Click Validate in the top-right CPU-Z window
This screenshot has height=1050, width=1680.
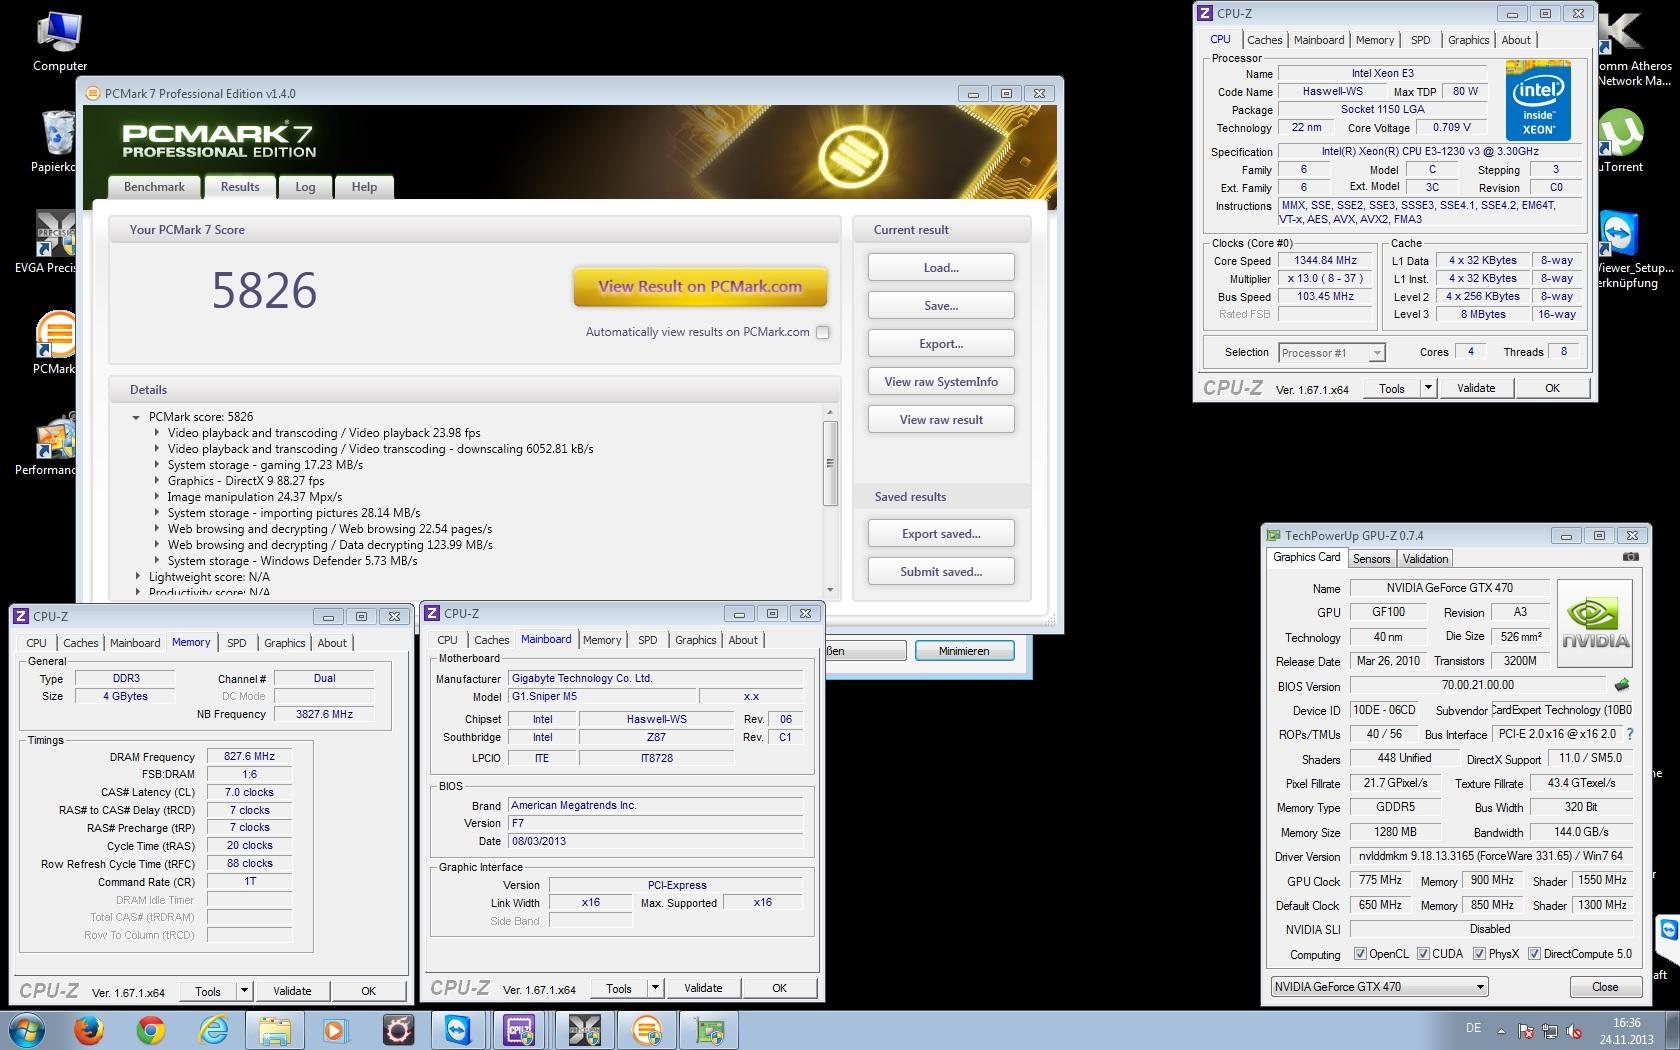(x=1476, y=388)
